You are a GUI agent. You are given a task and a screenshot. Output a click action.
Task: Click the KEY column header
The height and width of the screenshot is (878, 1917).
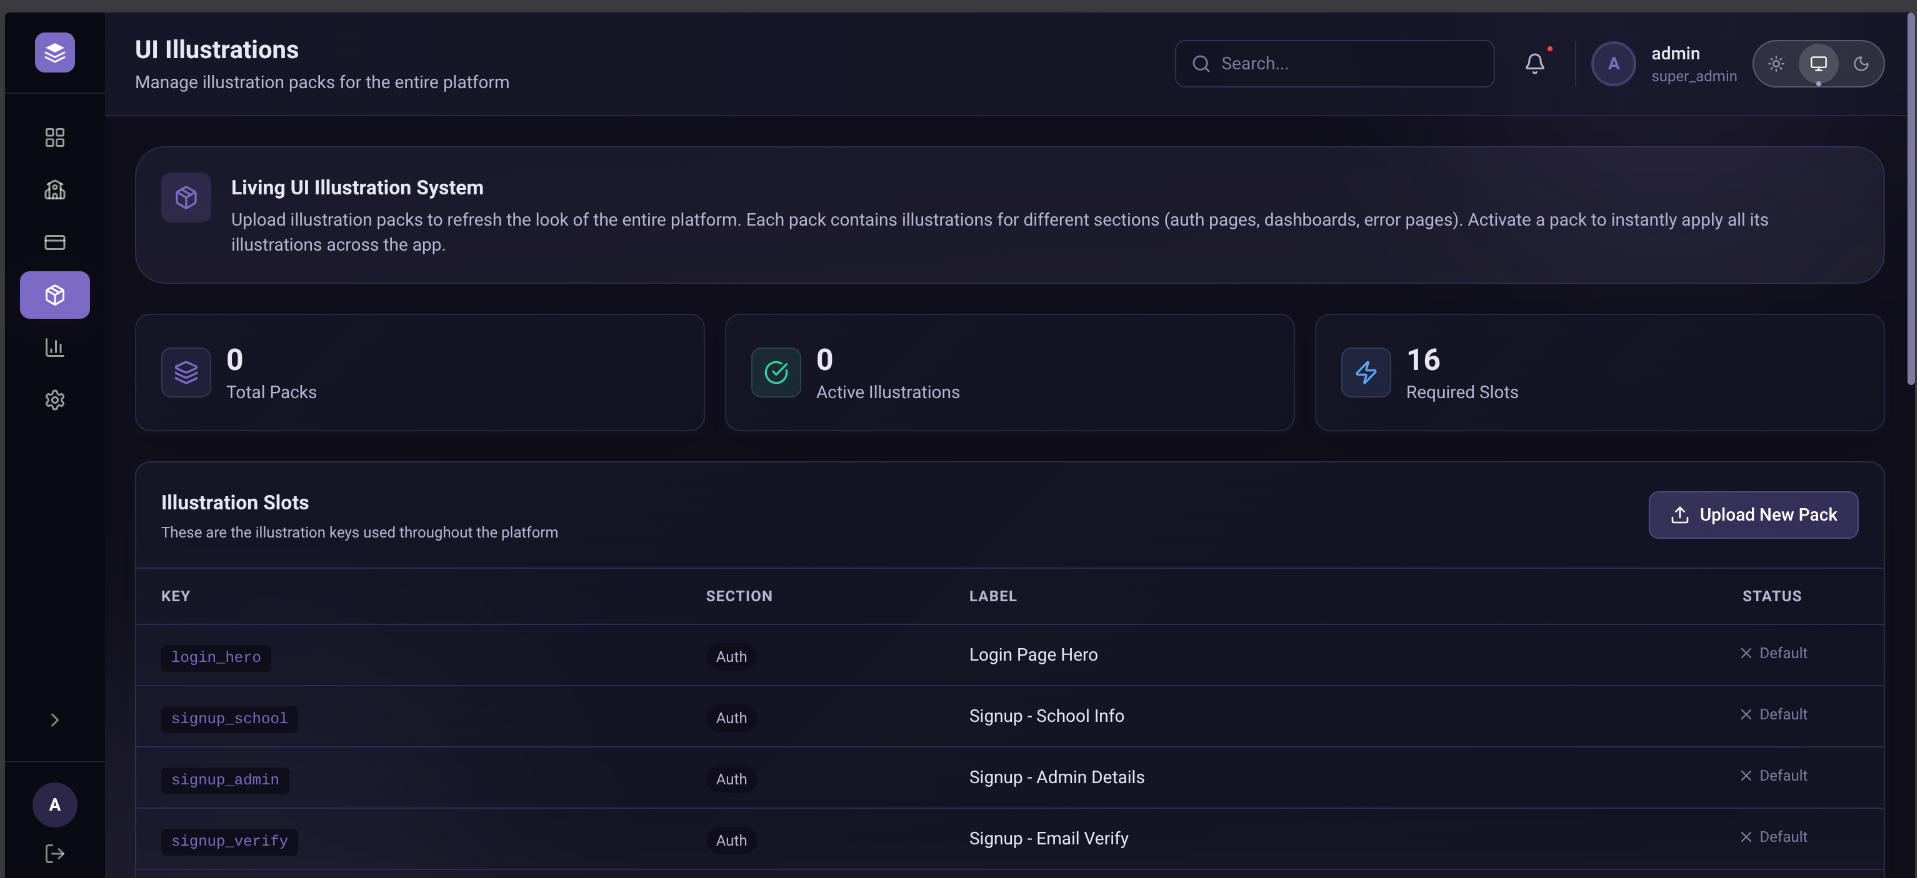(176, 596)
